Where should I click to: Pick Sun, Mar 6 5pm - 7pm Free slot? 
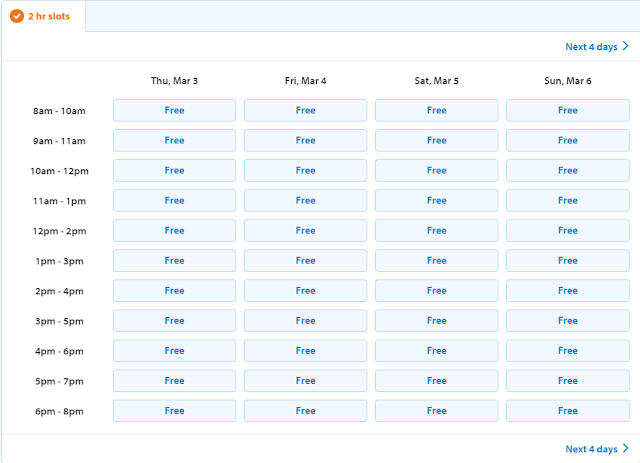568,381
